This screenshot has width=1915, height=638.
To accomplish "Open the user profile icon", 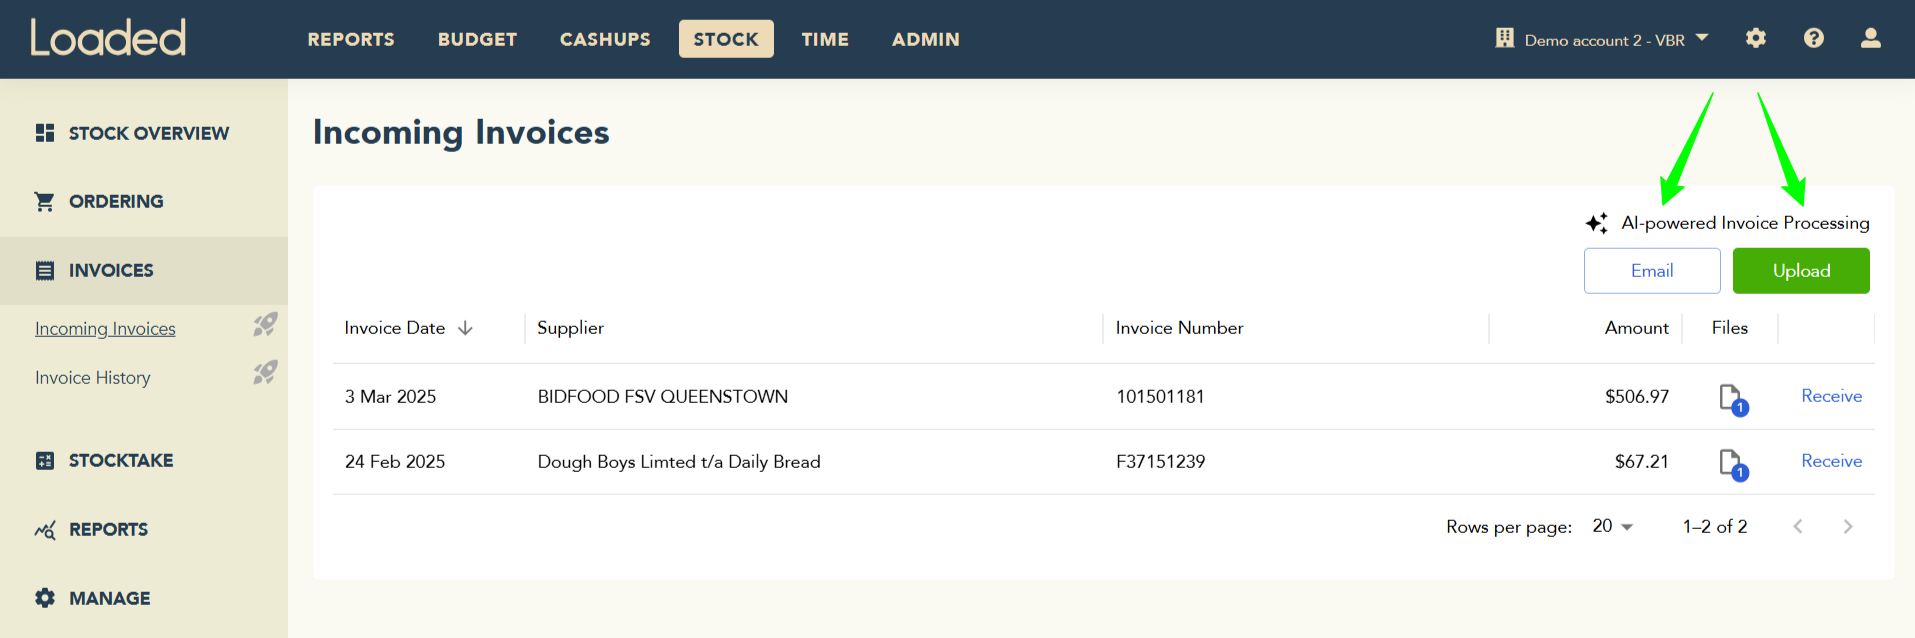I will coord(1870,38).
